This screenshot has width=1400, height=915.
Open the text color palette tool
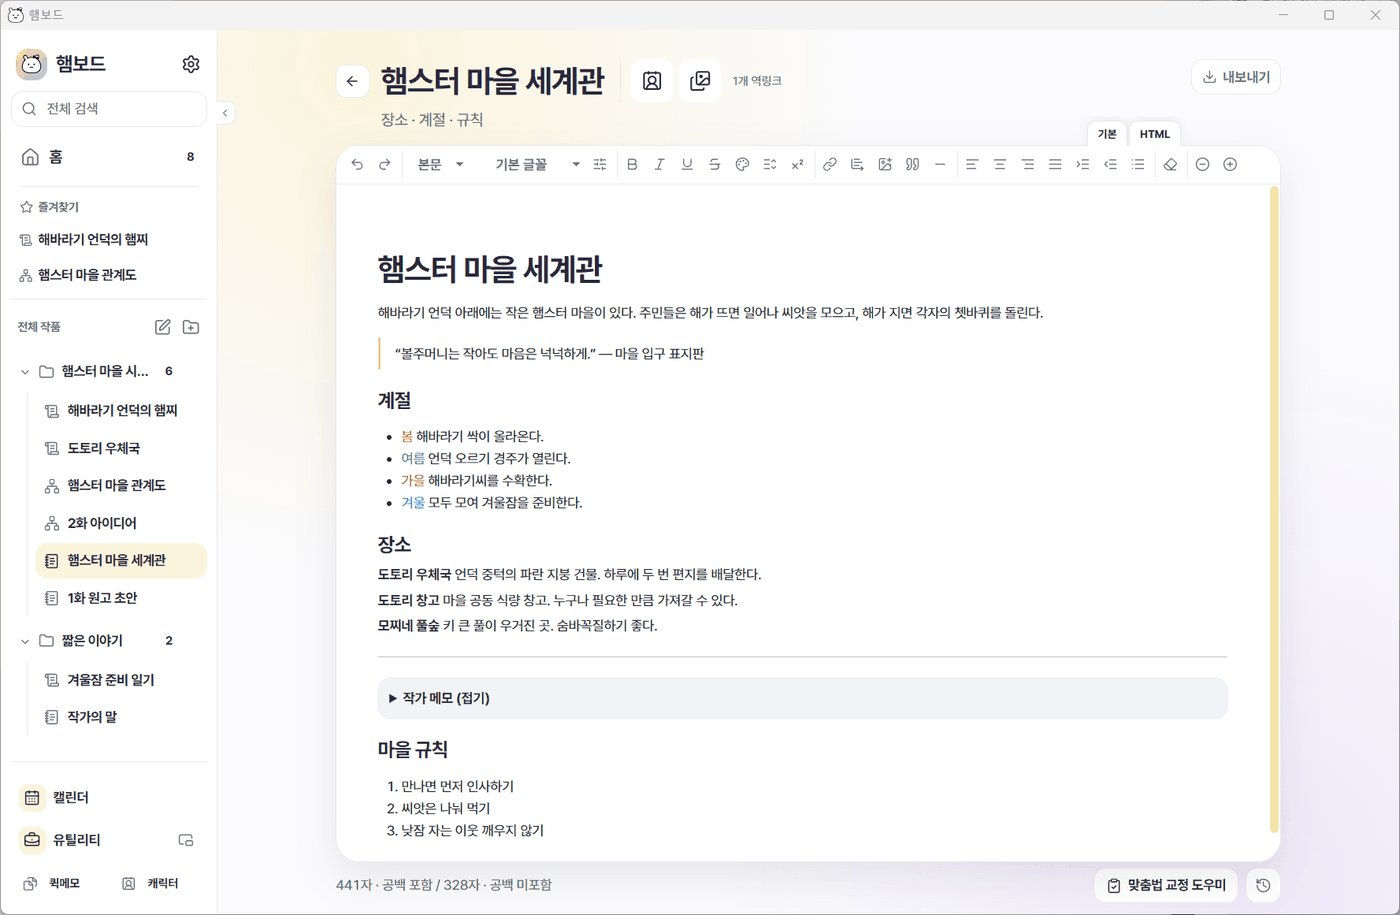click(x=742, y=165)
